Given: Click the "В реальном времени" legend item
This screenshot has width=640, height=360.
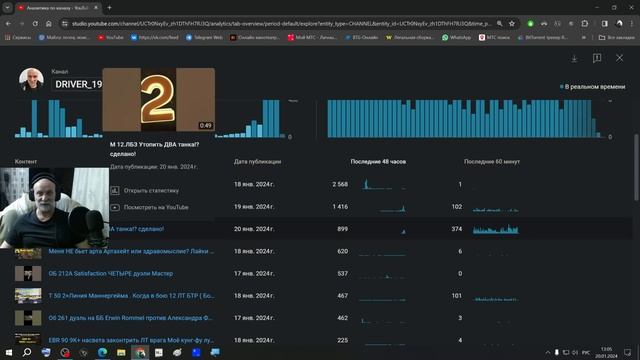Looking at the screenshot, I should (x=592, y=87).
